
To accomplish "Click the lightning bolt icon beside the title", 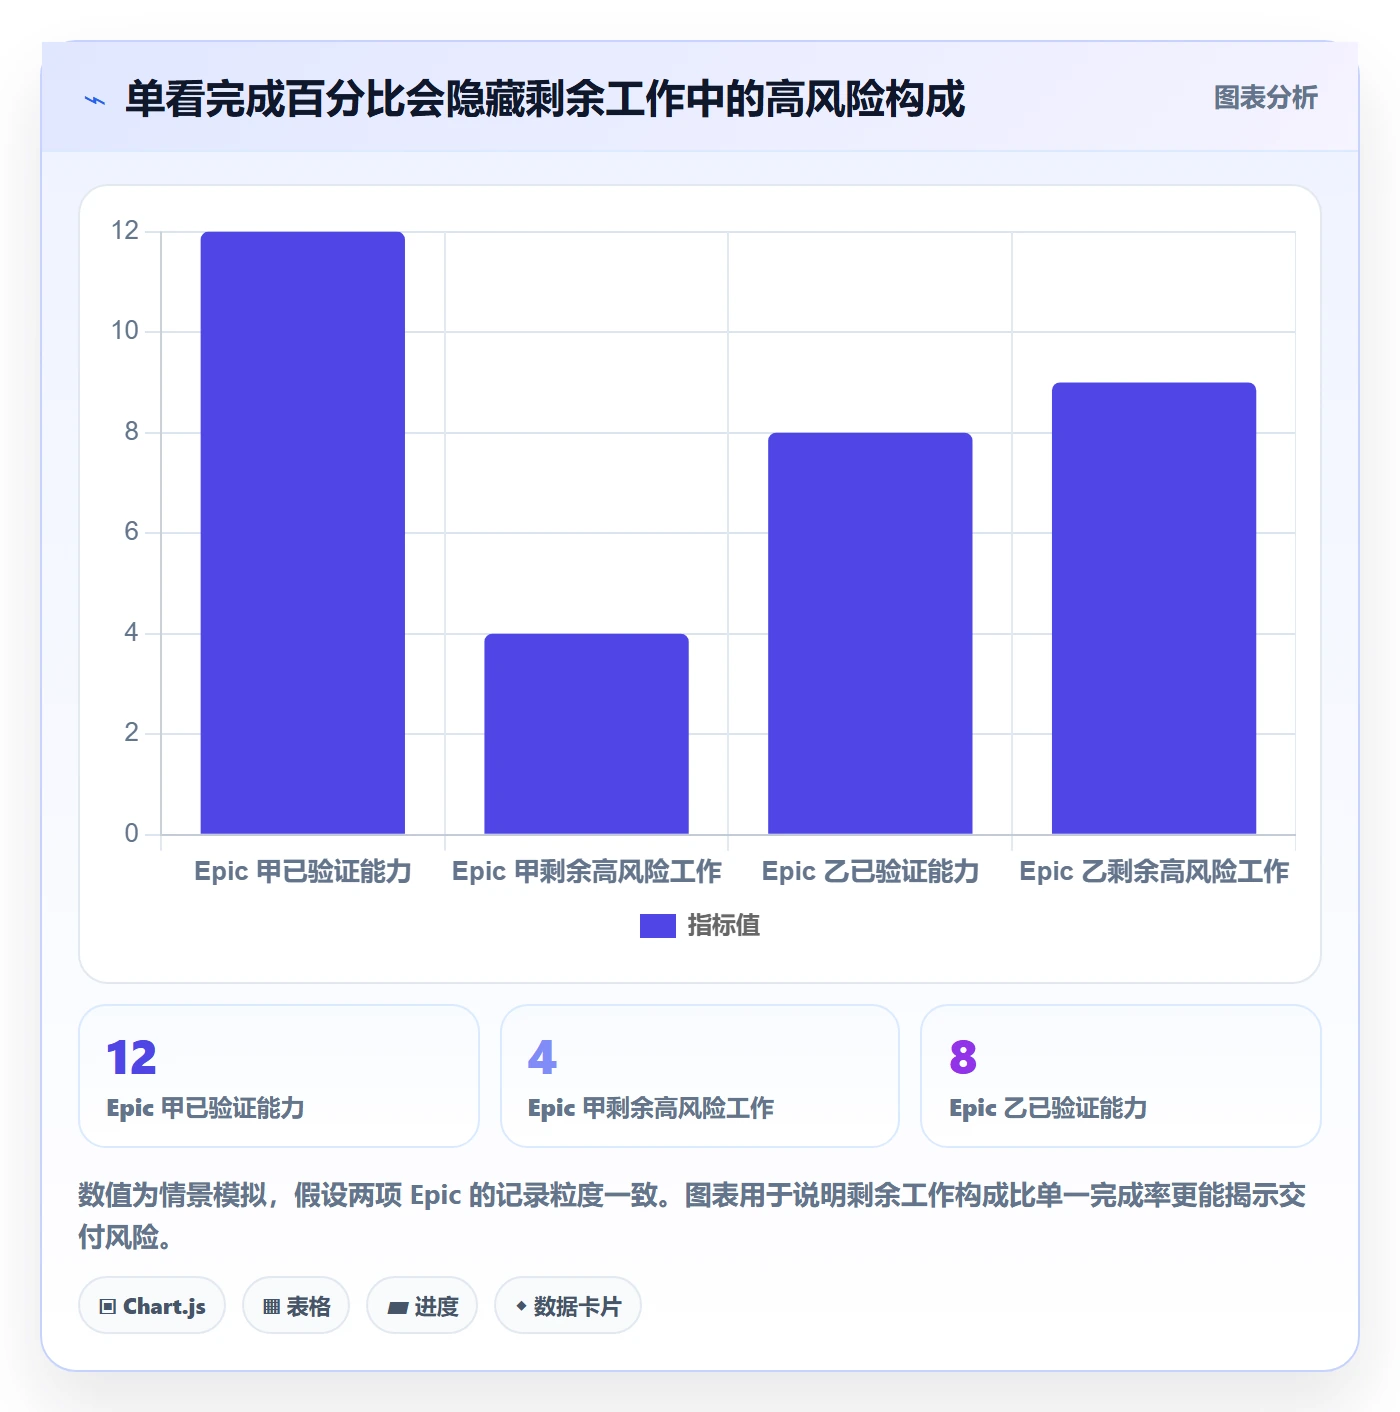I will click(95, 100).
